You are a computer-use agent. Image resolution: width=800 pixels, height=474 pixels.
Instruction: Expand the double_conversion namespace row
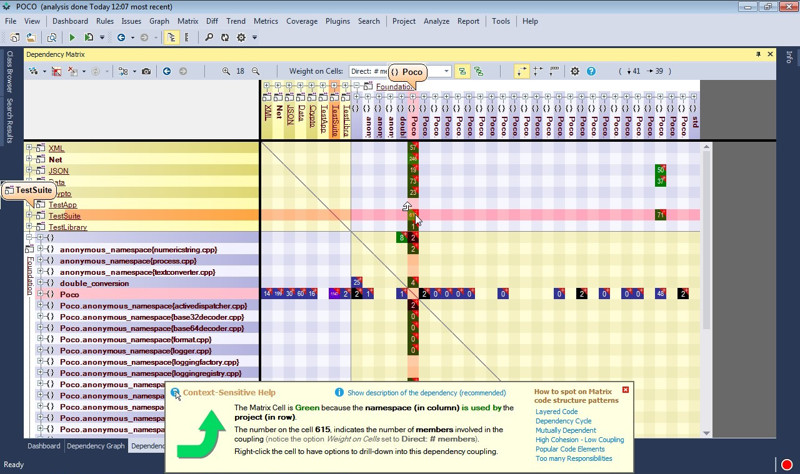tap(40, 283)
